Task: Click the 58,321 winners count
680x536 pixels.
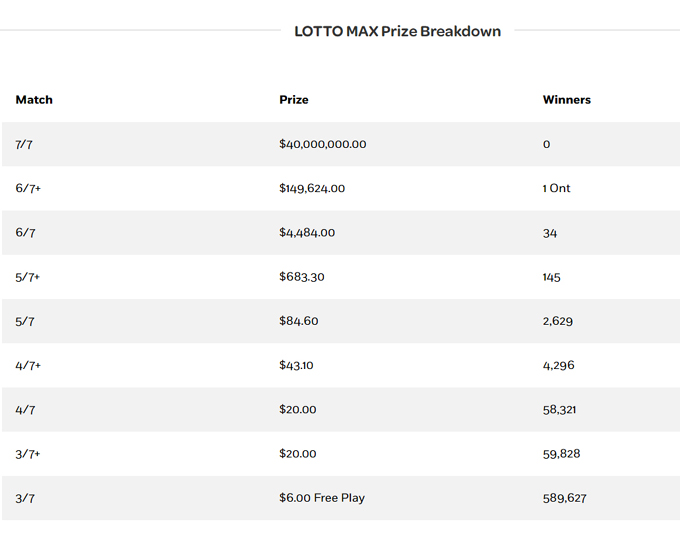Action: [x=559, y=409]
